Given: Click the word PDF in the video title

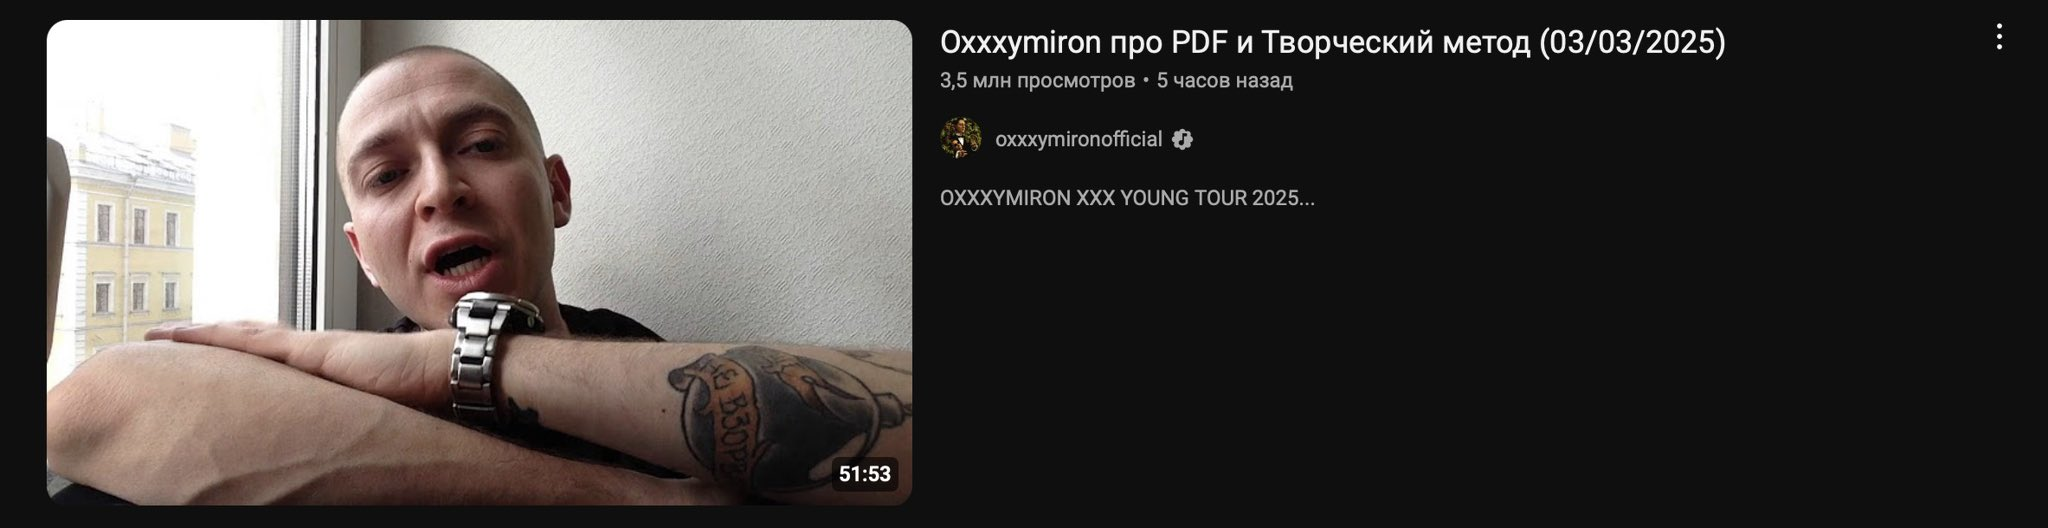Looking at the screenshot, I should [x=1198, y=43].
